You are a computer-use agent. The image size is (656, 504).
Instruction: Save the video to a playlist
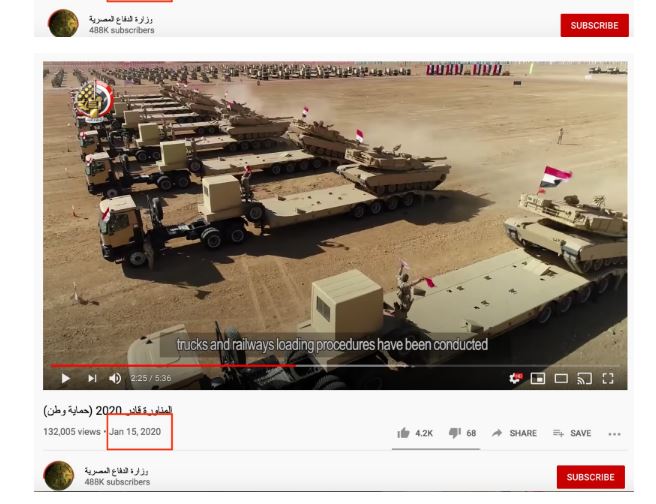pos(572,433)
